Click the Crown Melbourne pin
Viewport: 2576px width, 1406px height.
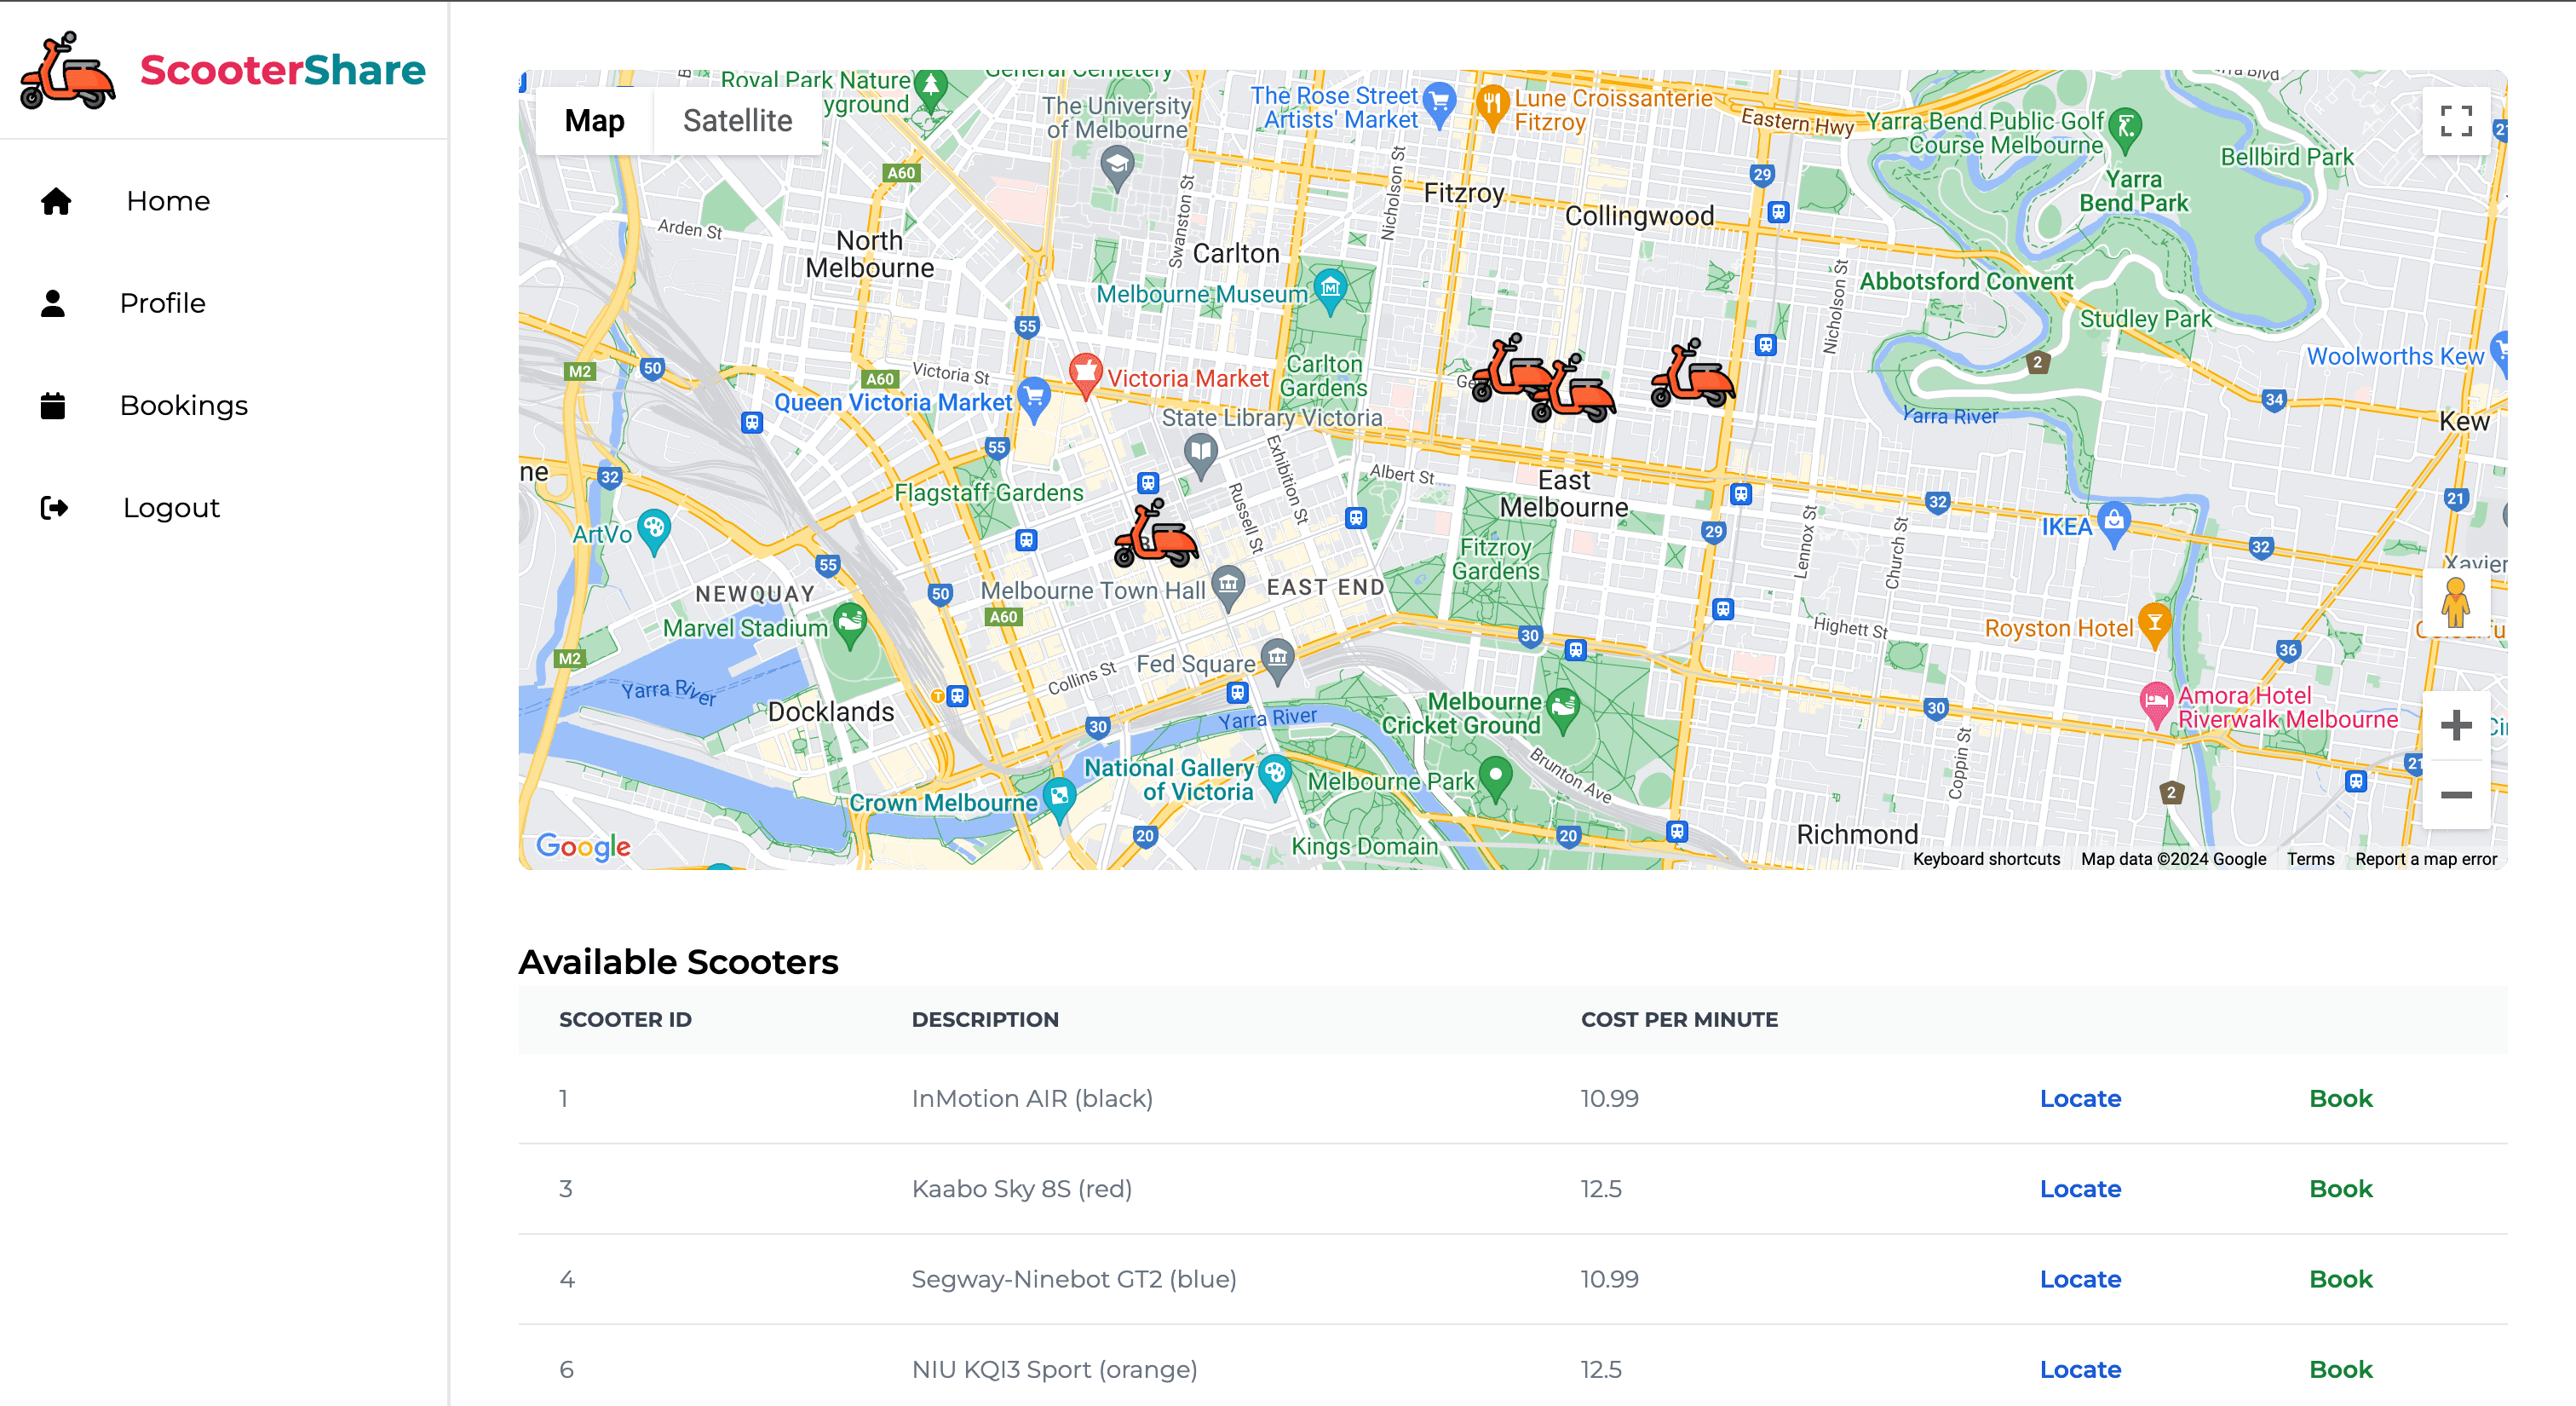tap(1058, 800)
